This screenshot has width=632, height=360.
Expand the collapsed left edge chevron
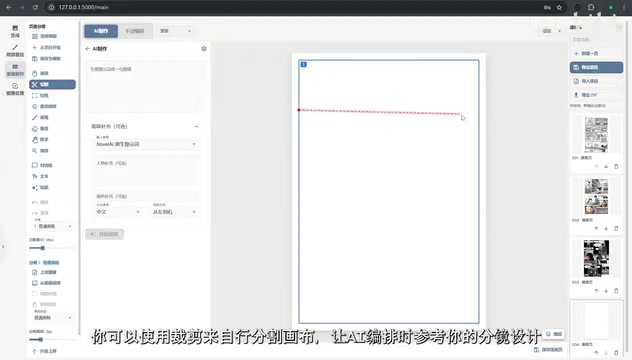(x=3, y=247)
